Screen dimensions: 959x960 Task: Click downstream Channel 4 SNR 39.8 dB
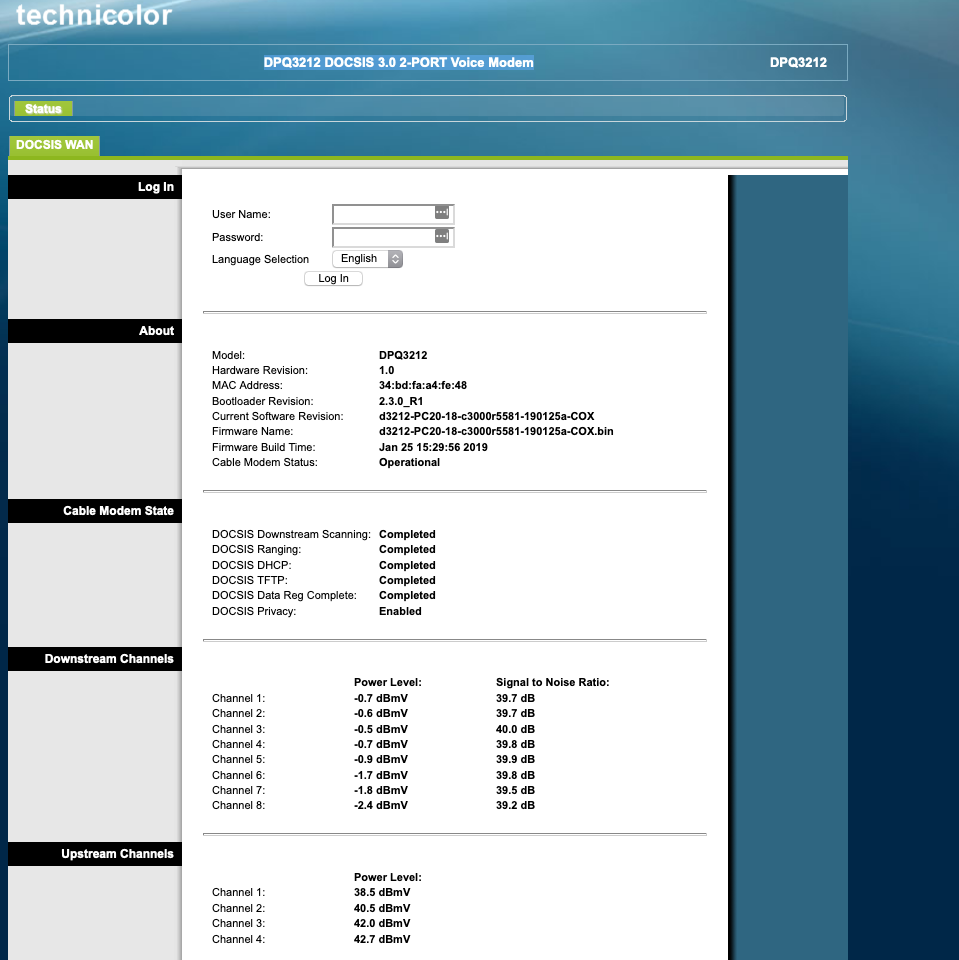click(x=515, y=744)
